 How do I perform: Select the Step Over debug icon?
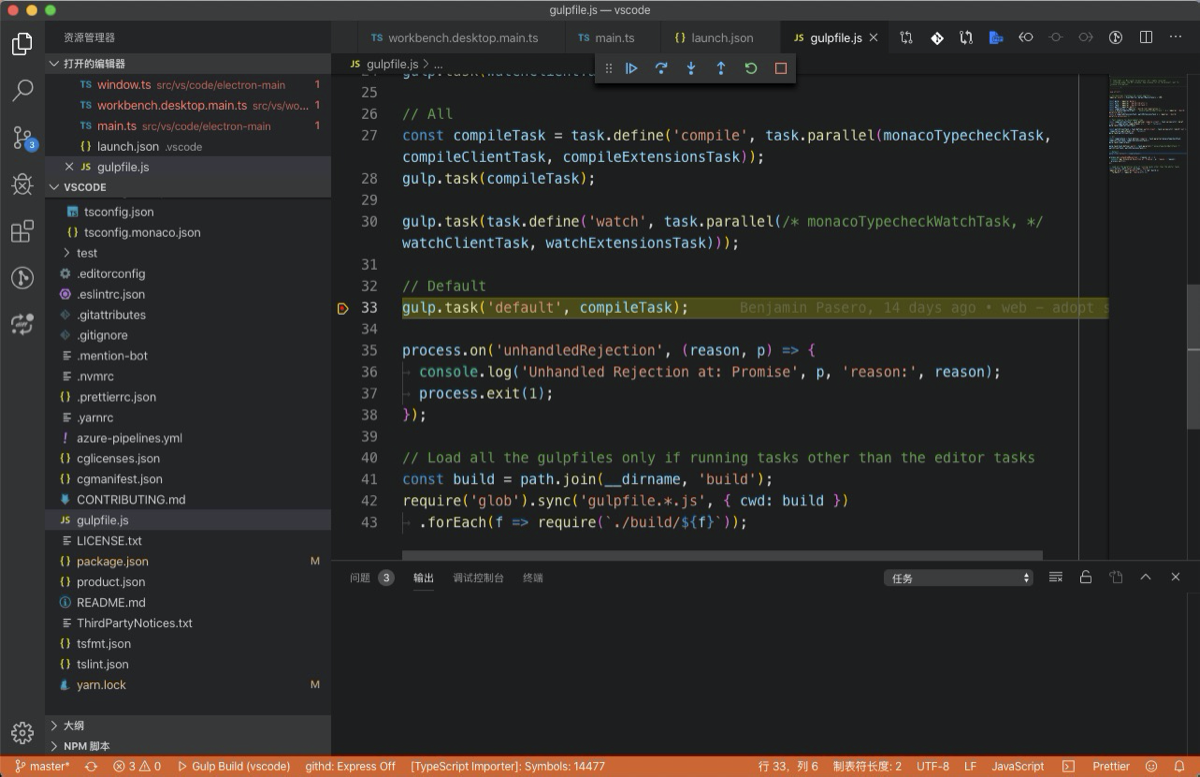pos(661,68)
